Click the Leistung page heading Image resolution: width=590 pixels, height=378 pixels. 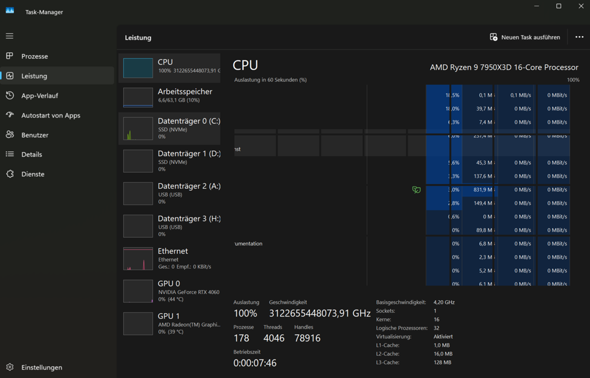[138, 38]
